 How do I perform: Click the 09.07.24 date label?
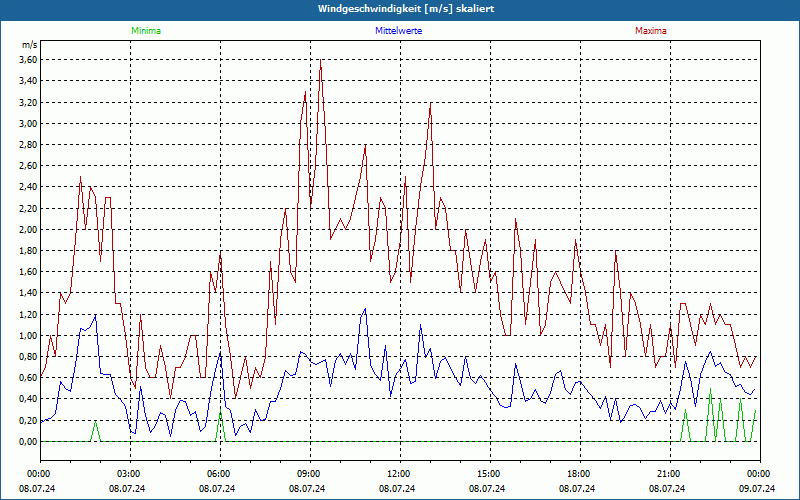(757, 489)
